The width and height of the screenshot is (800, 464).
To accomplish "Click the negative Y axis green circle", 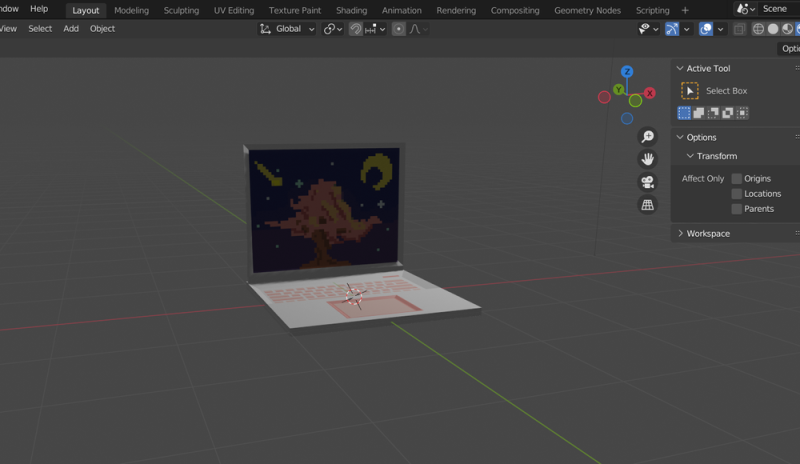I will pyautogui.click(x=635, y=101).
